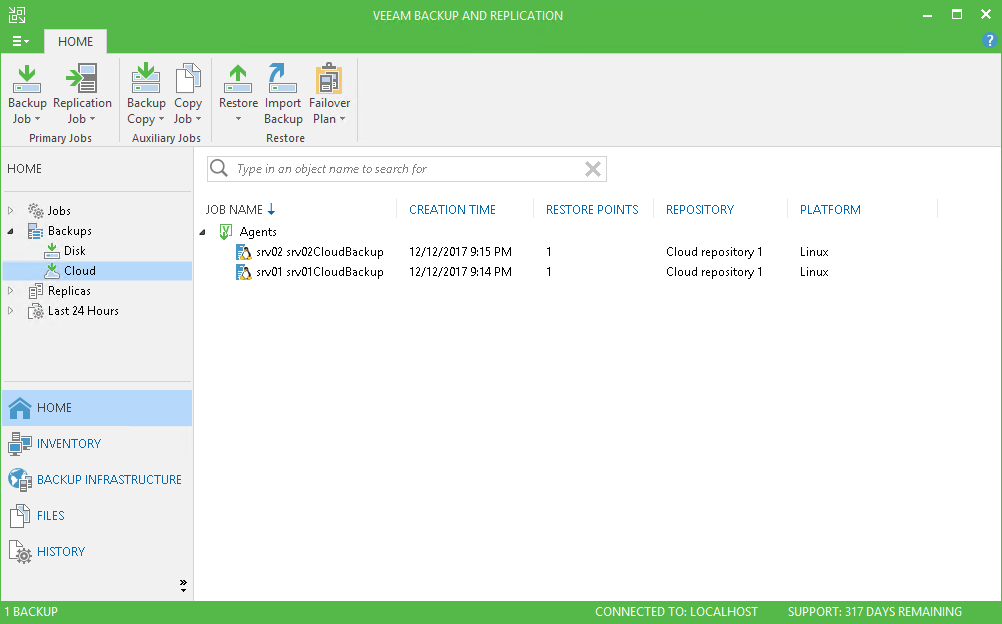Open the Failover Plan dropdown arrow
Image resolution: width=1002 pixels, height=624 pixels.
tap(343, 119)
